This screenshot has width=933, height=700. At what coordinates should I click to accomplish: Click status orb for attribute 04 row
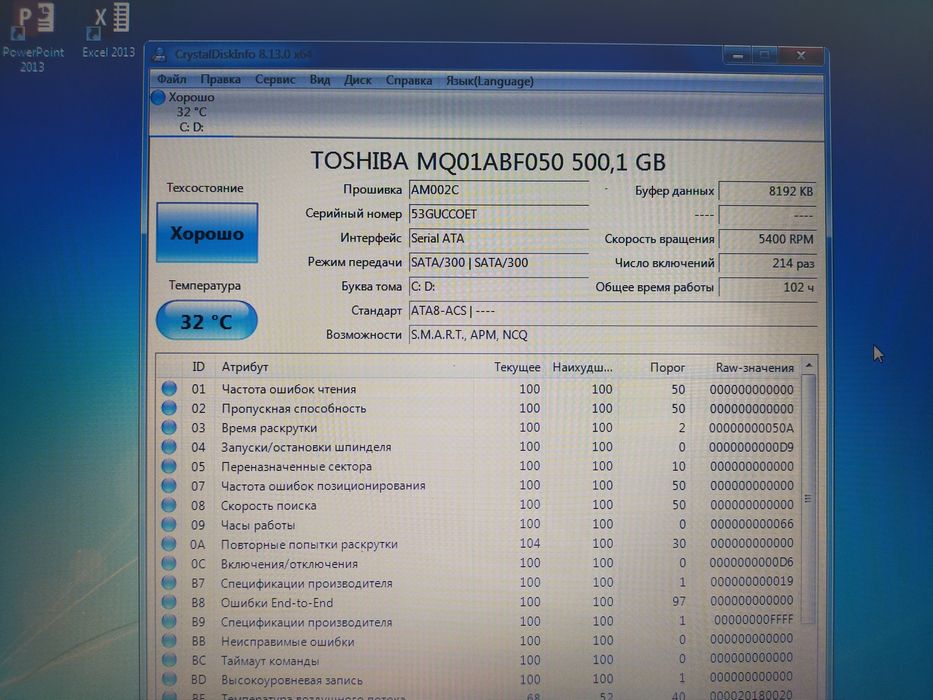pyautogui.click(x=169, y=447)
